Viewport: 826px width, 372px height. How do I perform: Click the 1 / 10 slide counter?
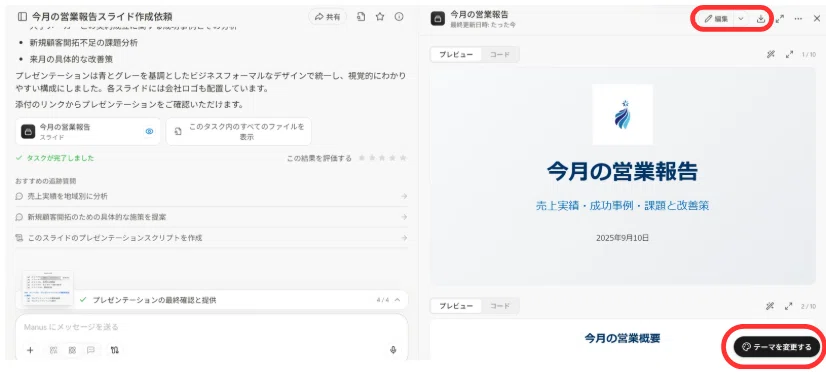pos(808,54)
